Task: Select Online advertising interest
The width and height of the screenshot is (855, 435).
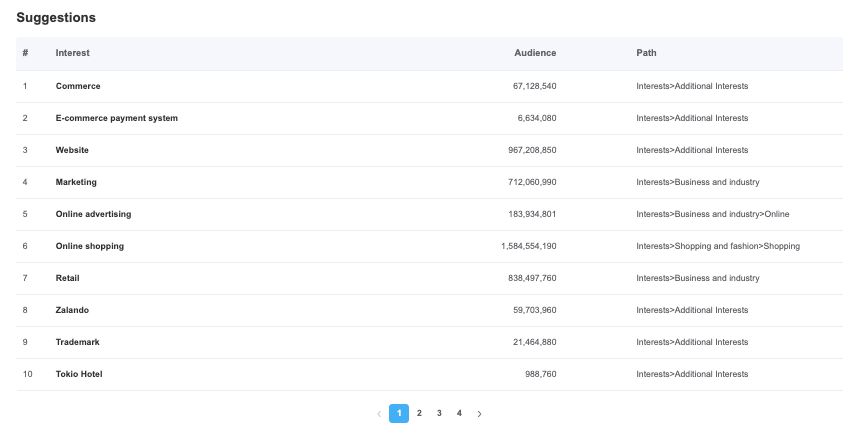Action: (93, 214)
